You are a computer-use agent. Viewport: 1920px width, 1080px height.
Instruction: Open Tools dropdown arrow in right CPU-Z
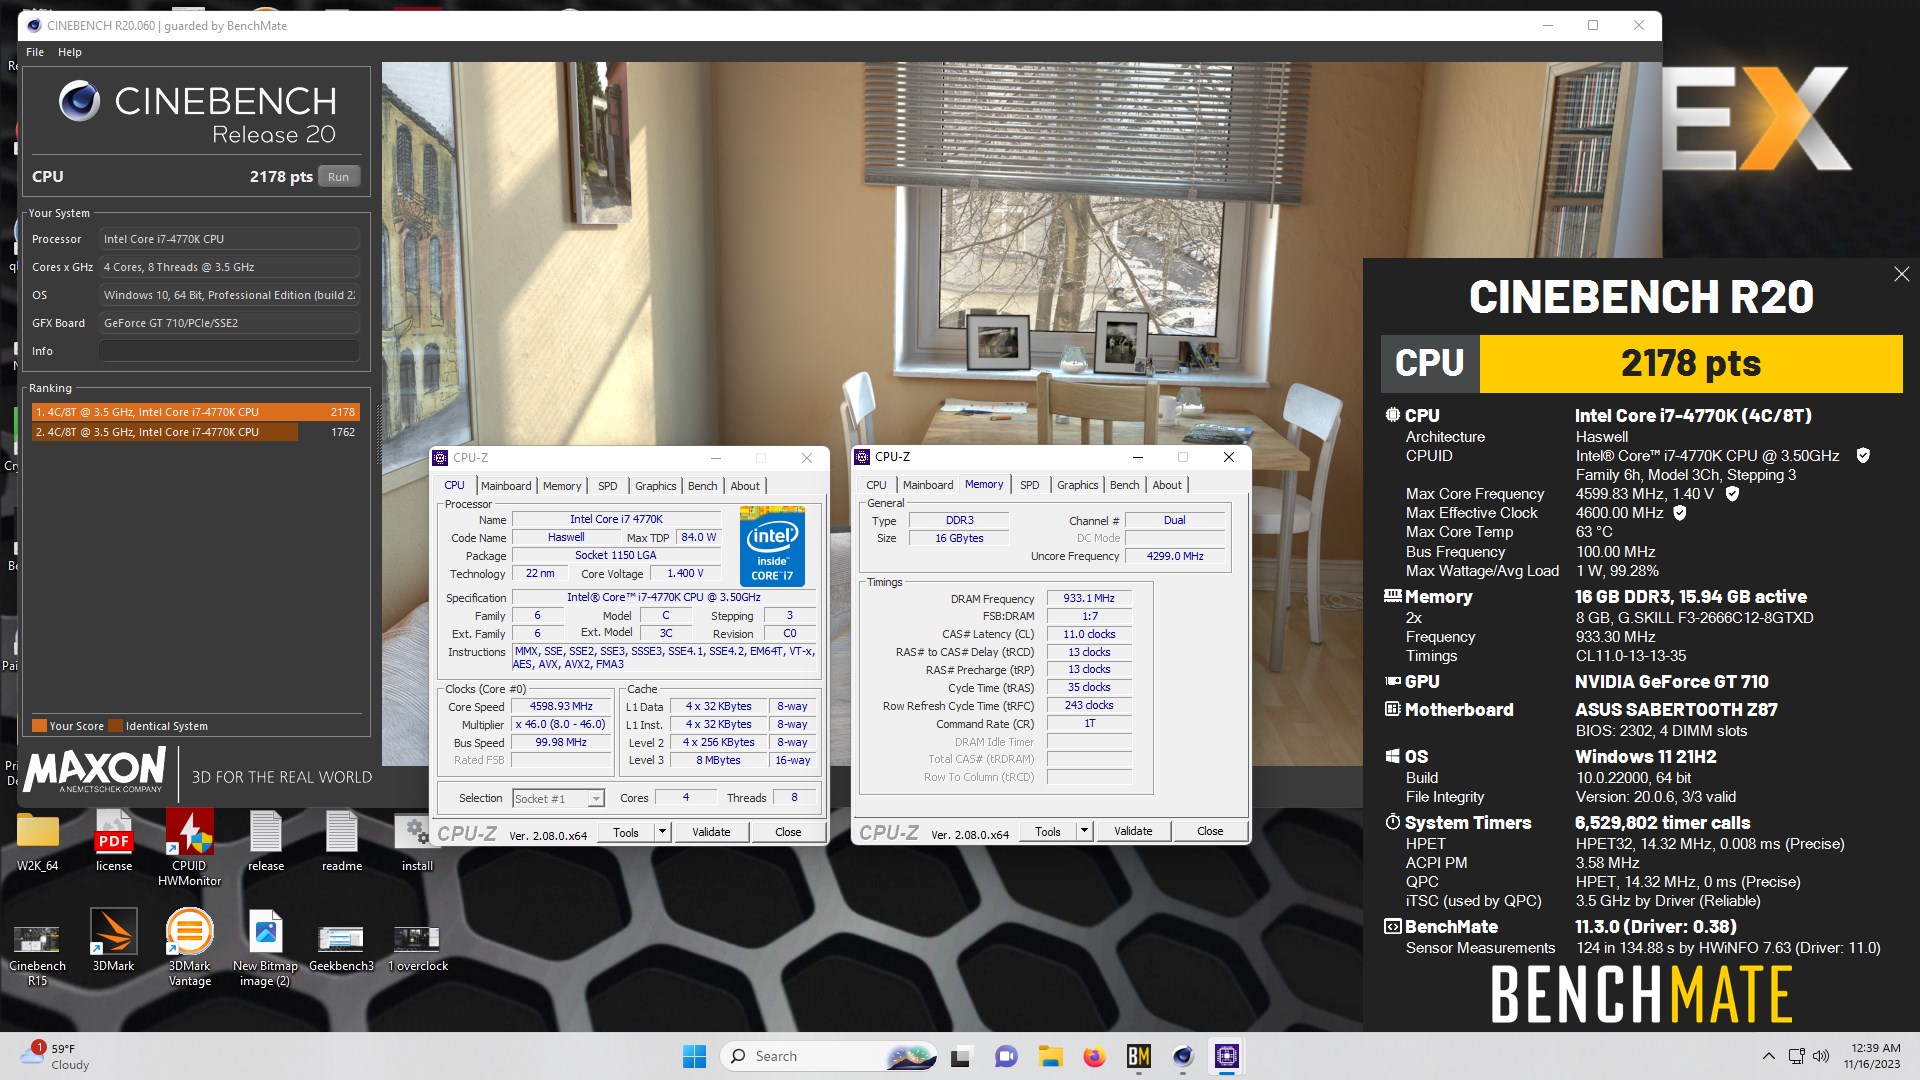pyautogui.click(x=1083, y=831)
